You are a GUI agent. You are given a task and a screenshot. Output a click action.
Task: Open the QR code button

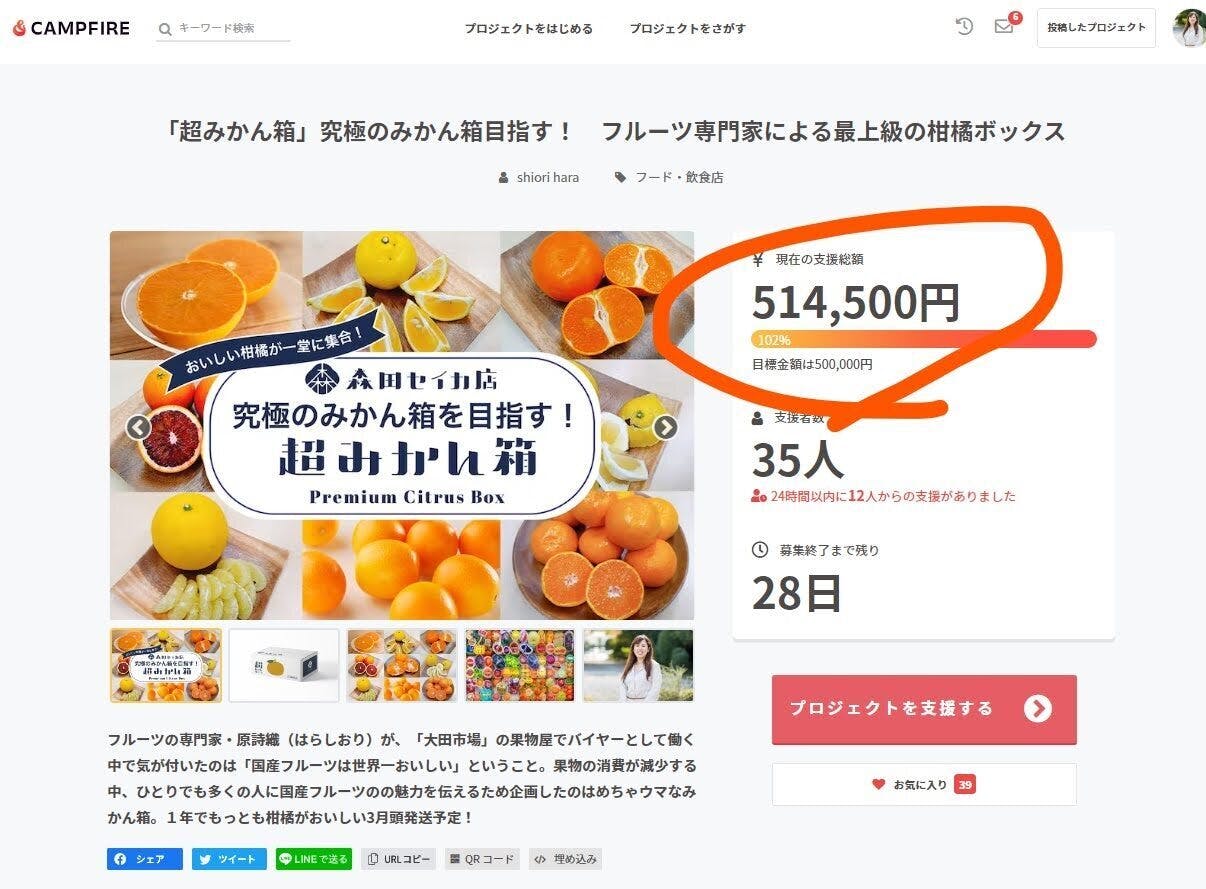click(482, 859)
